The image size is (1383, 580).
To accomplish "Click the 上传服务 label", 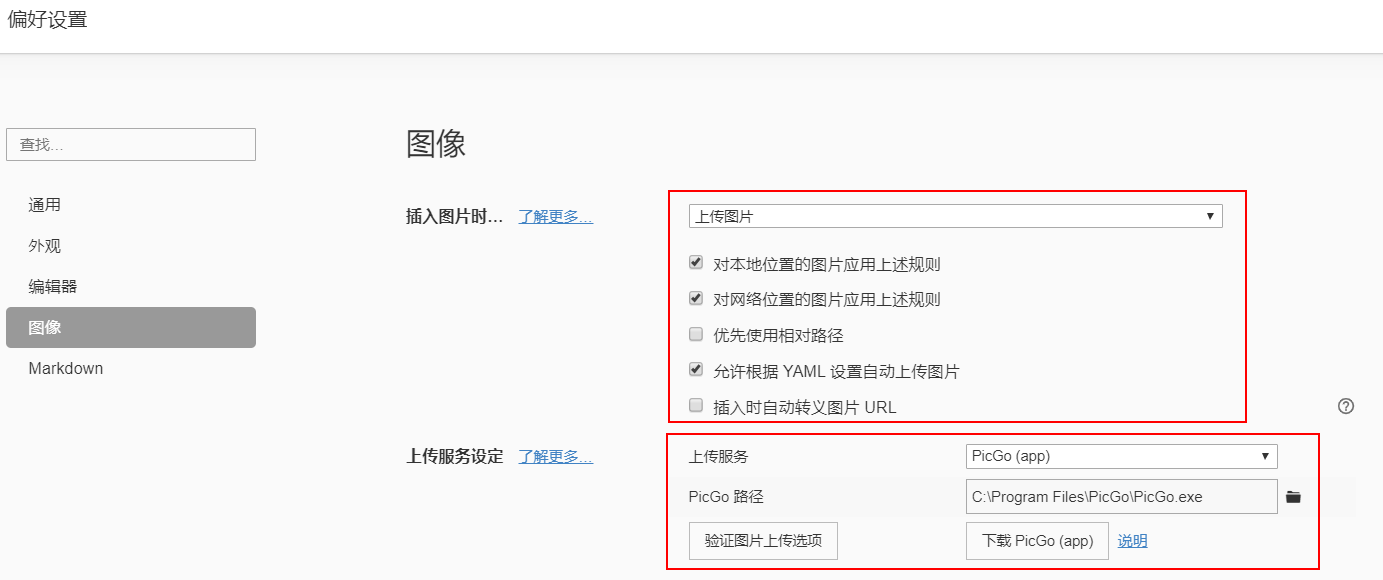I will (x=718, y=457).
